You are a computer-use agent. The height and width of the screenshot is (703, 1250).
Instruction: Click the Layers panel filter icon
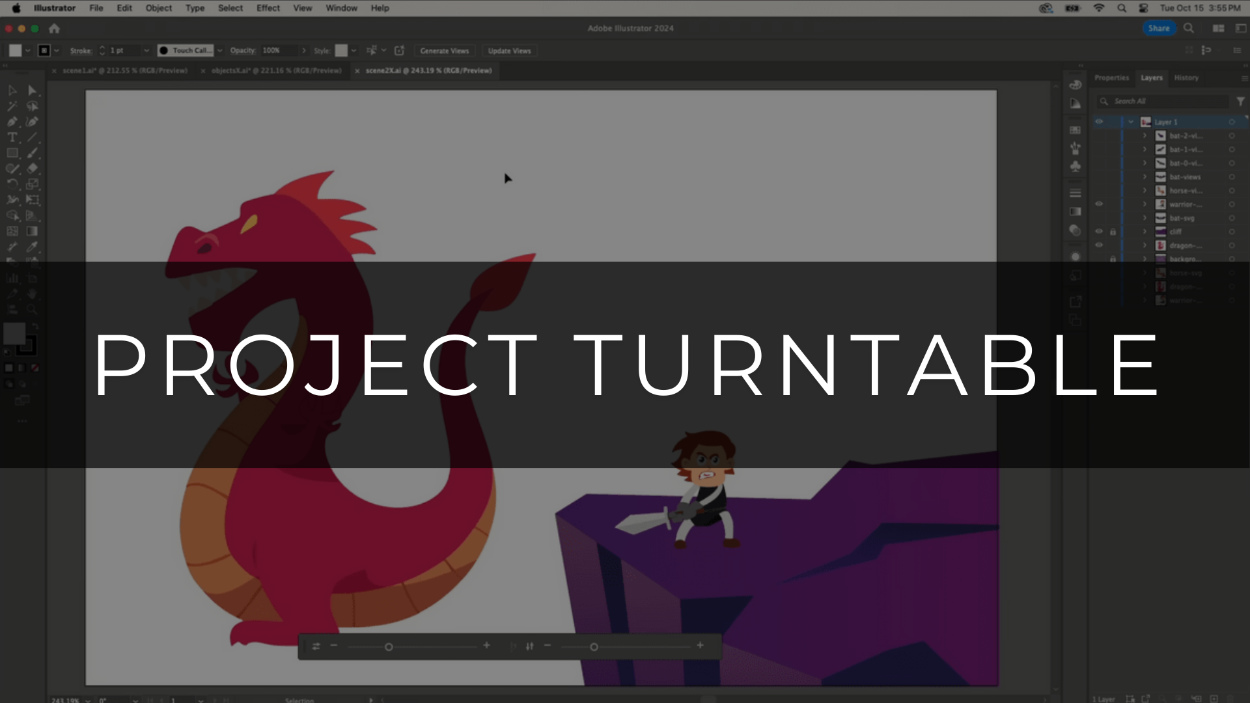pyautogui.click(x=1241, y=101)
